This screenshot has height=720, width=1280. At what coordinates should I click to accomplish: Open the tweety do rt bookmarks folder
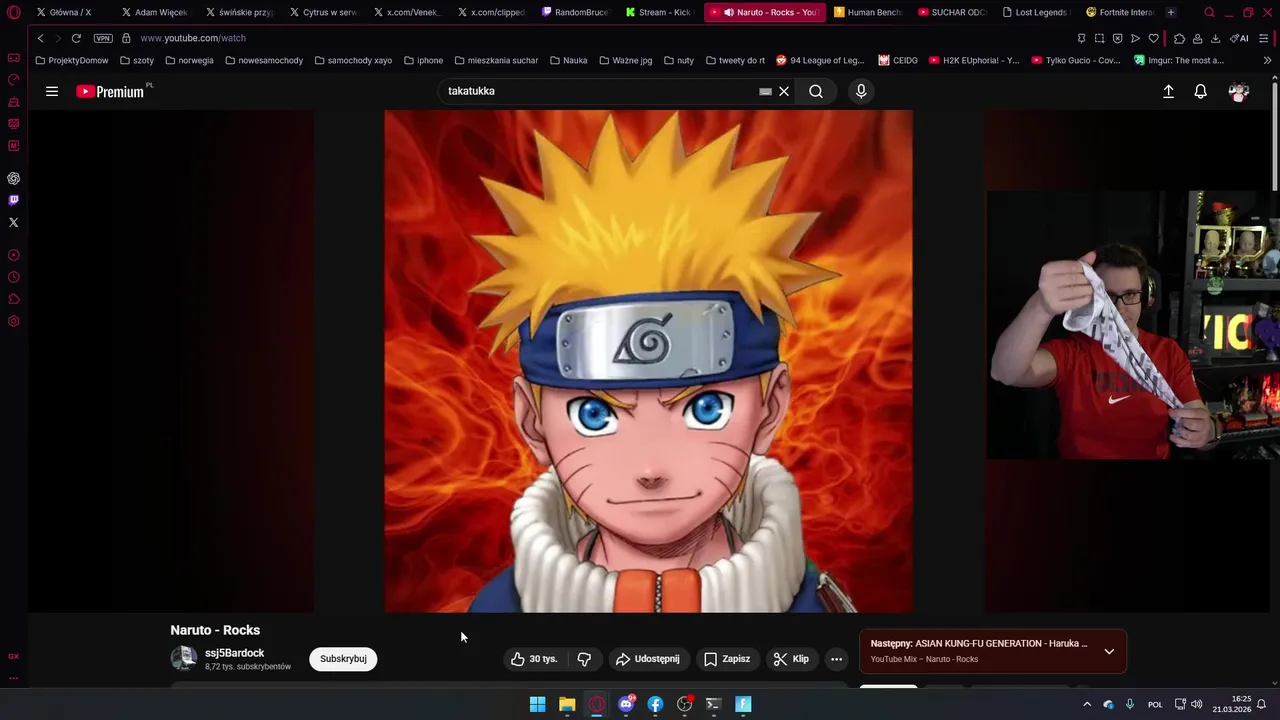[735, 60]
